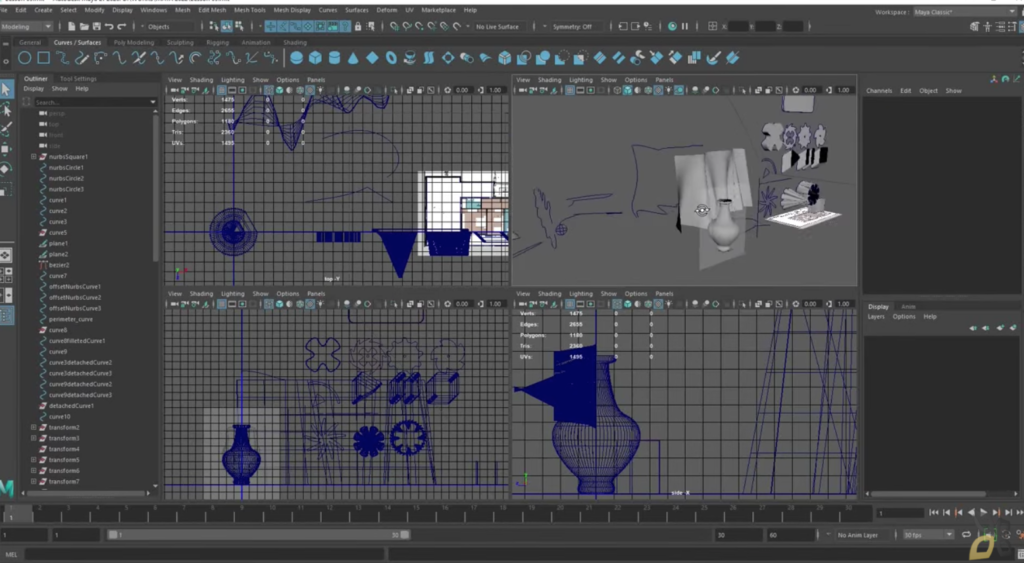This screenshot has height=563, width=1024.
Task: Open the Modeling menu set dropdown
Action: pyautogui.click(x=27, y=27)
